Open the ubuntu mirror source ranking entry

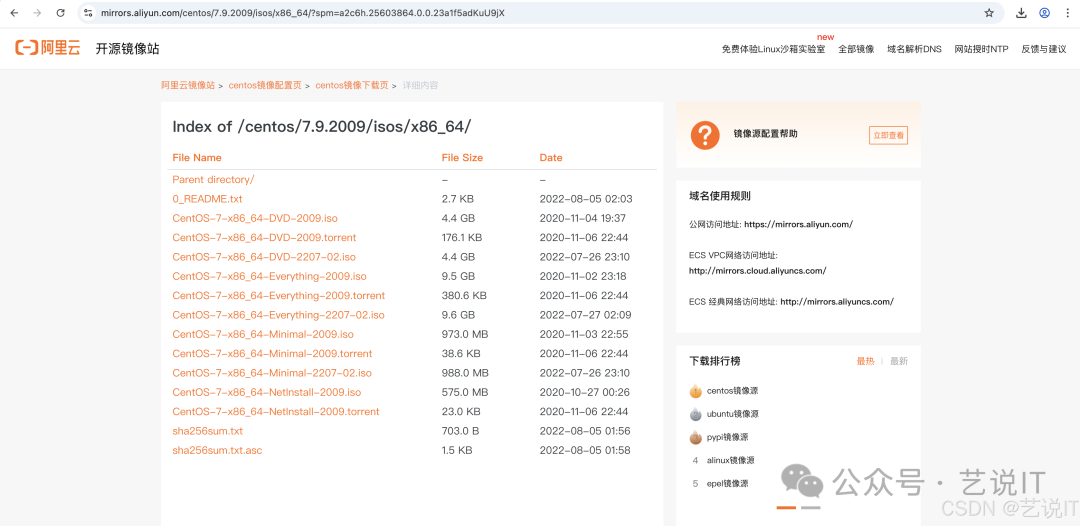(x=732, y=414)
